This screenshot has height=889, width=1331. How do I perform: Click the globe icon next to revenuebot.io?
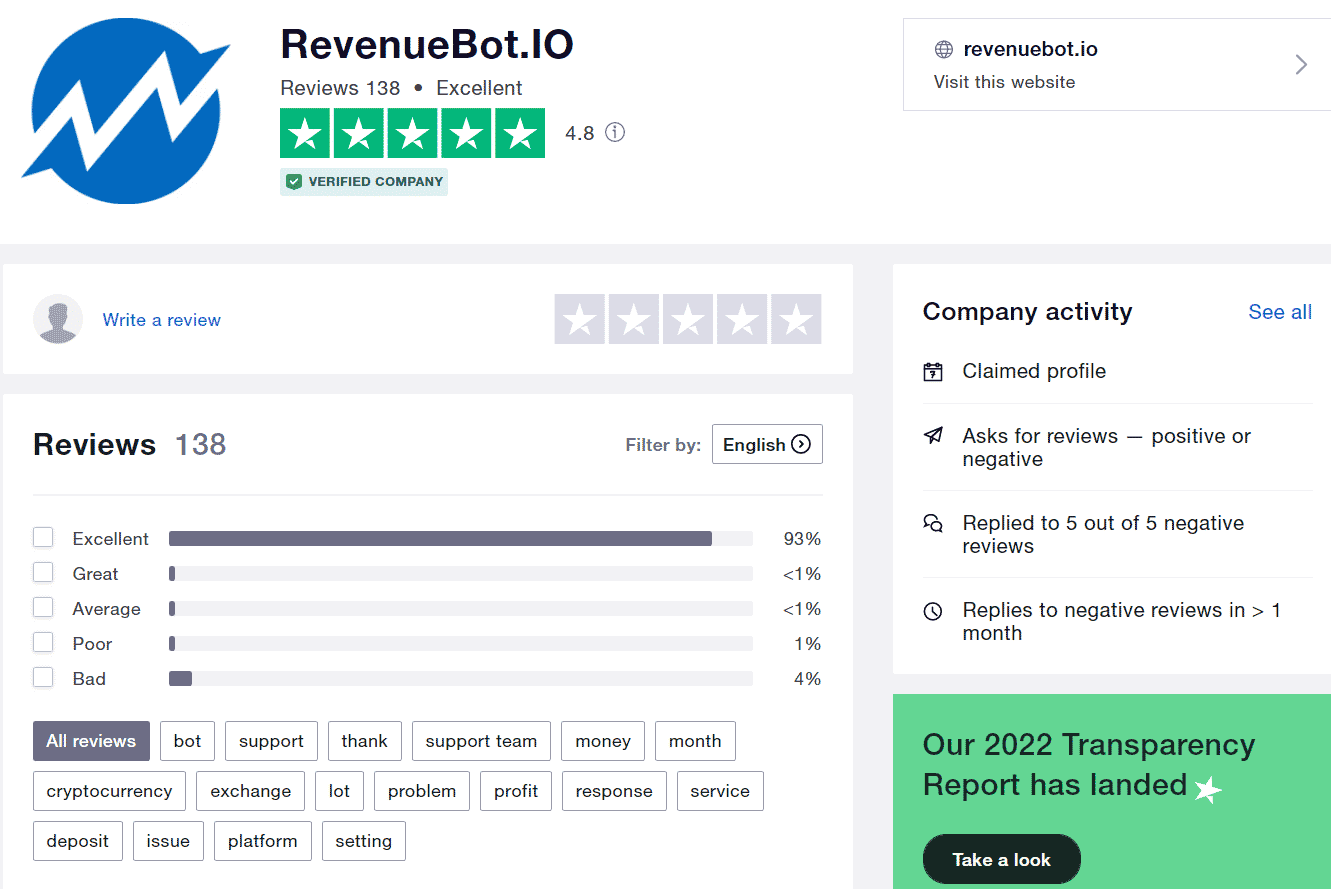tap(943, 49)
